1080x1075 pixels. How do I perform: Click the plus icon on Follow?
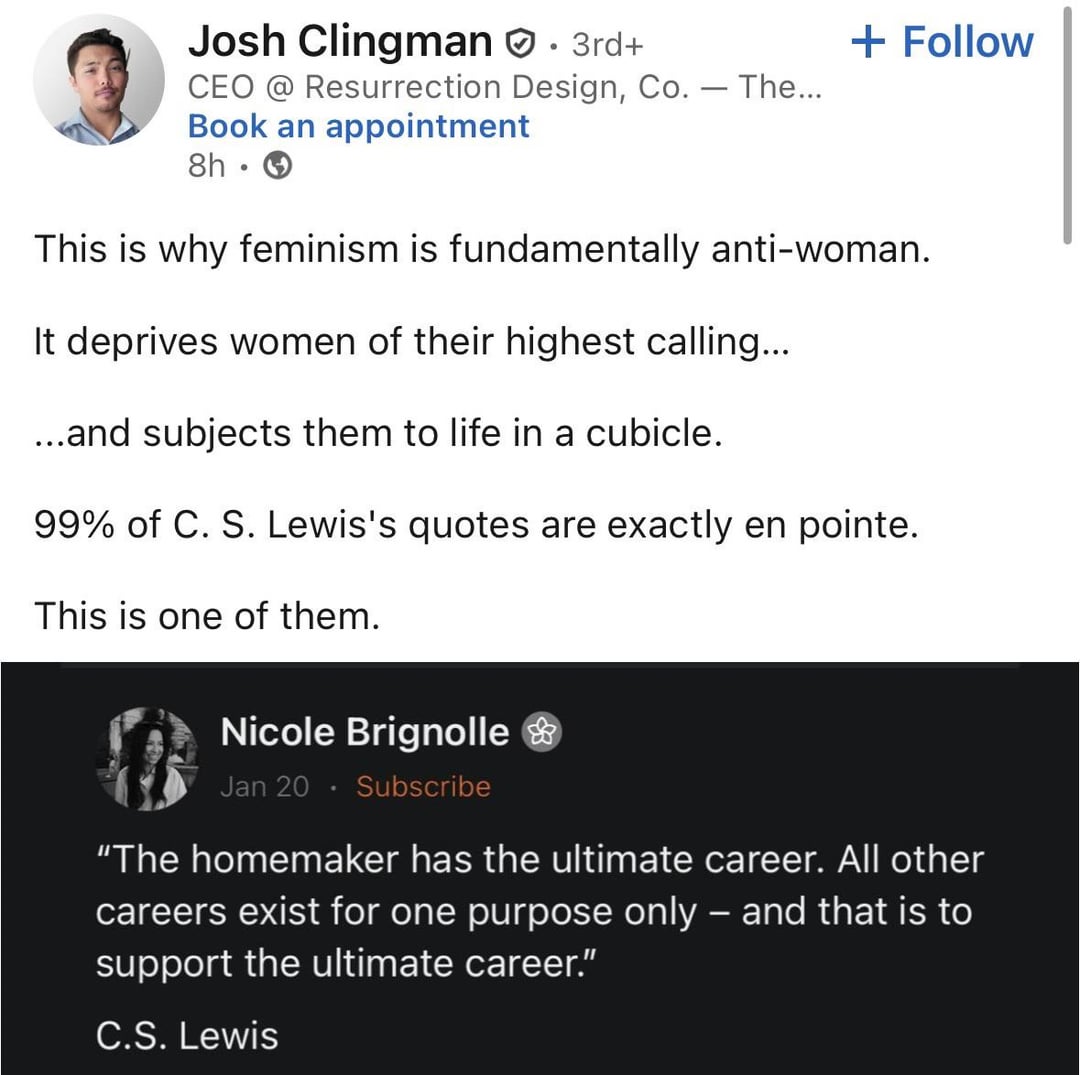[x=868, y=42]
